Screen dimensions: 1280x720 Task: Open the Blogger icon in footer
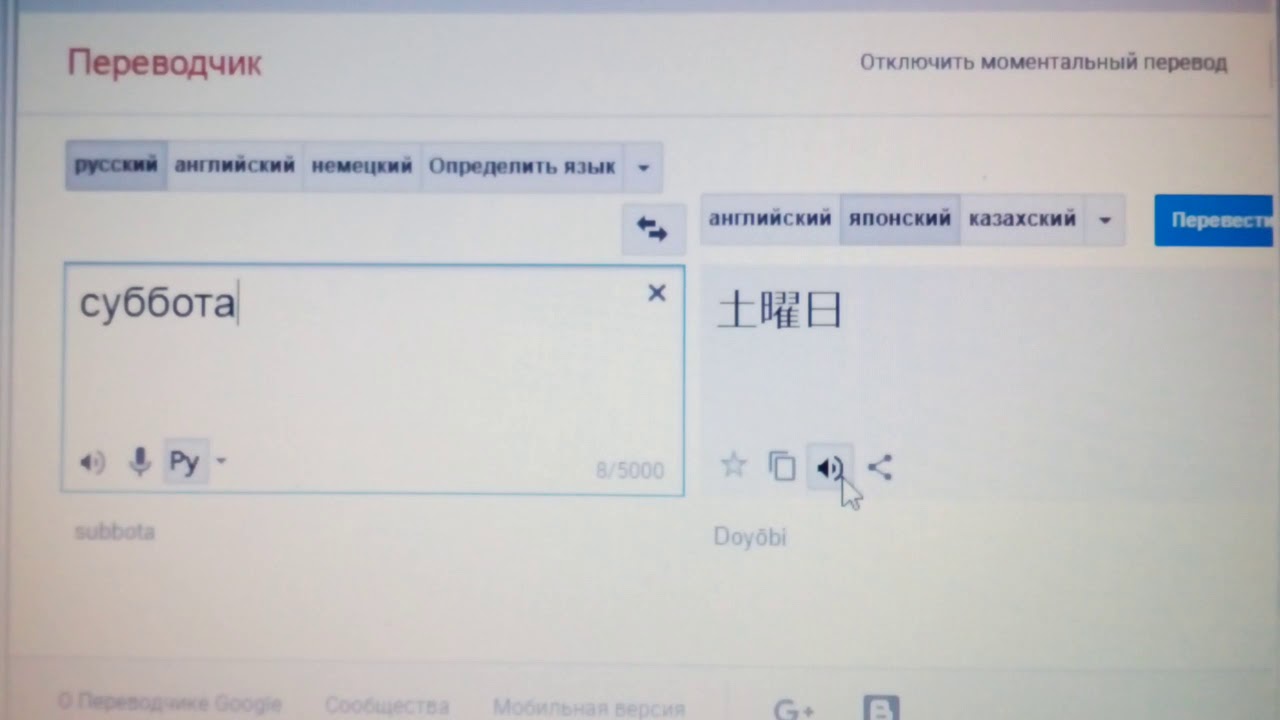(881, 708)
